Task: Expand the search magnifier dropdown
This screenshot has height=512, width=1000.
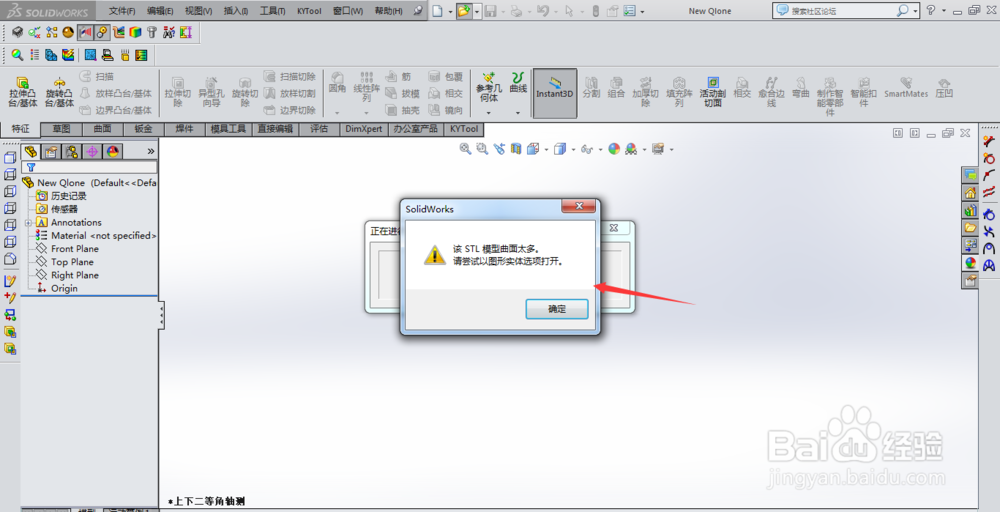Action: pos(916,11)
